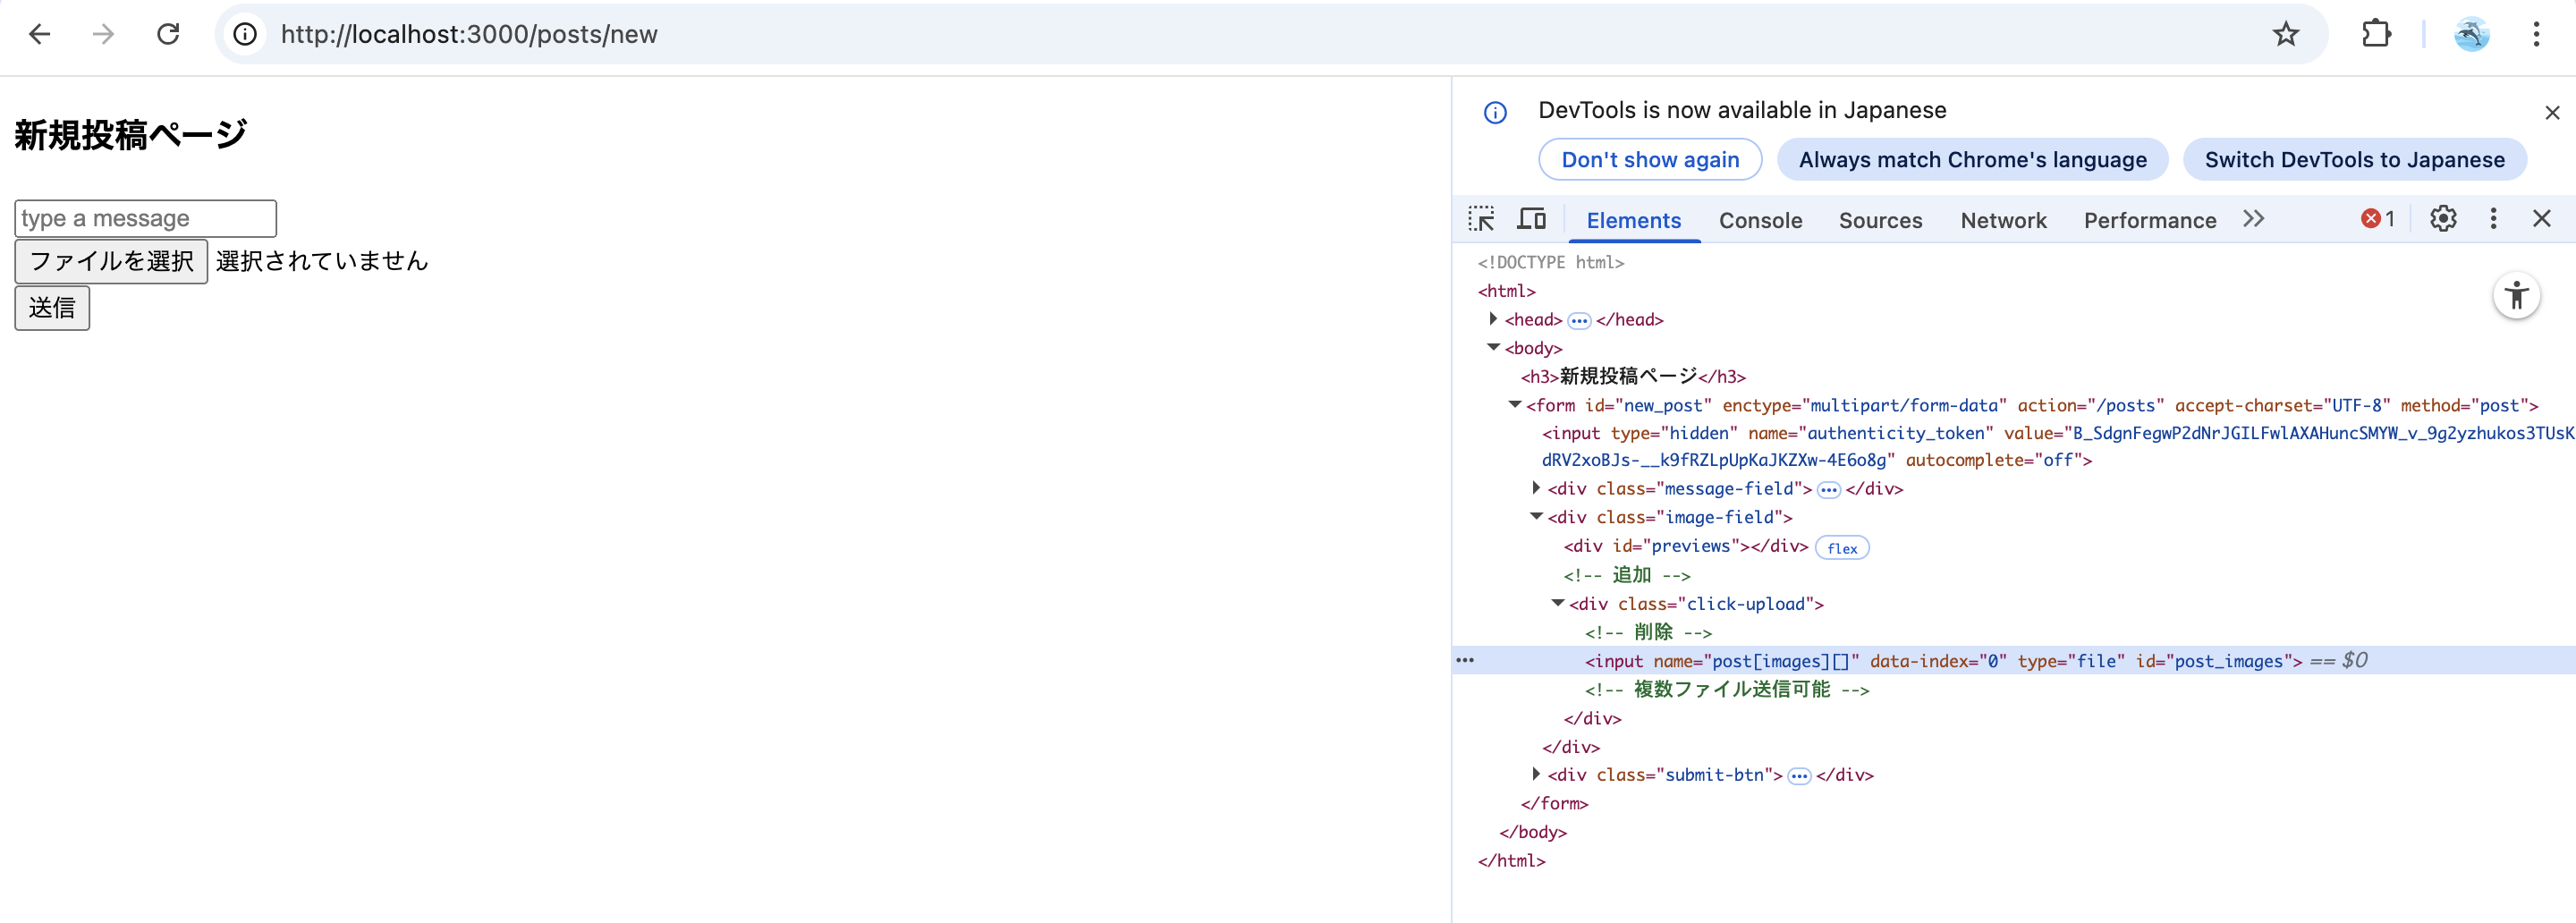
Task: Show more DevTools tabs
Action: (x=2253, y=219)
